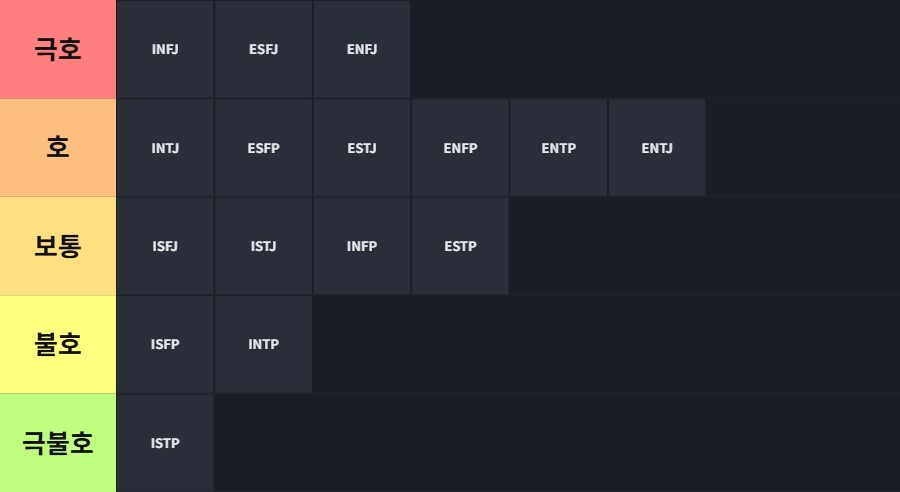
Task: Click the red 극호 tier label
Action: 58,49
